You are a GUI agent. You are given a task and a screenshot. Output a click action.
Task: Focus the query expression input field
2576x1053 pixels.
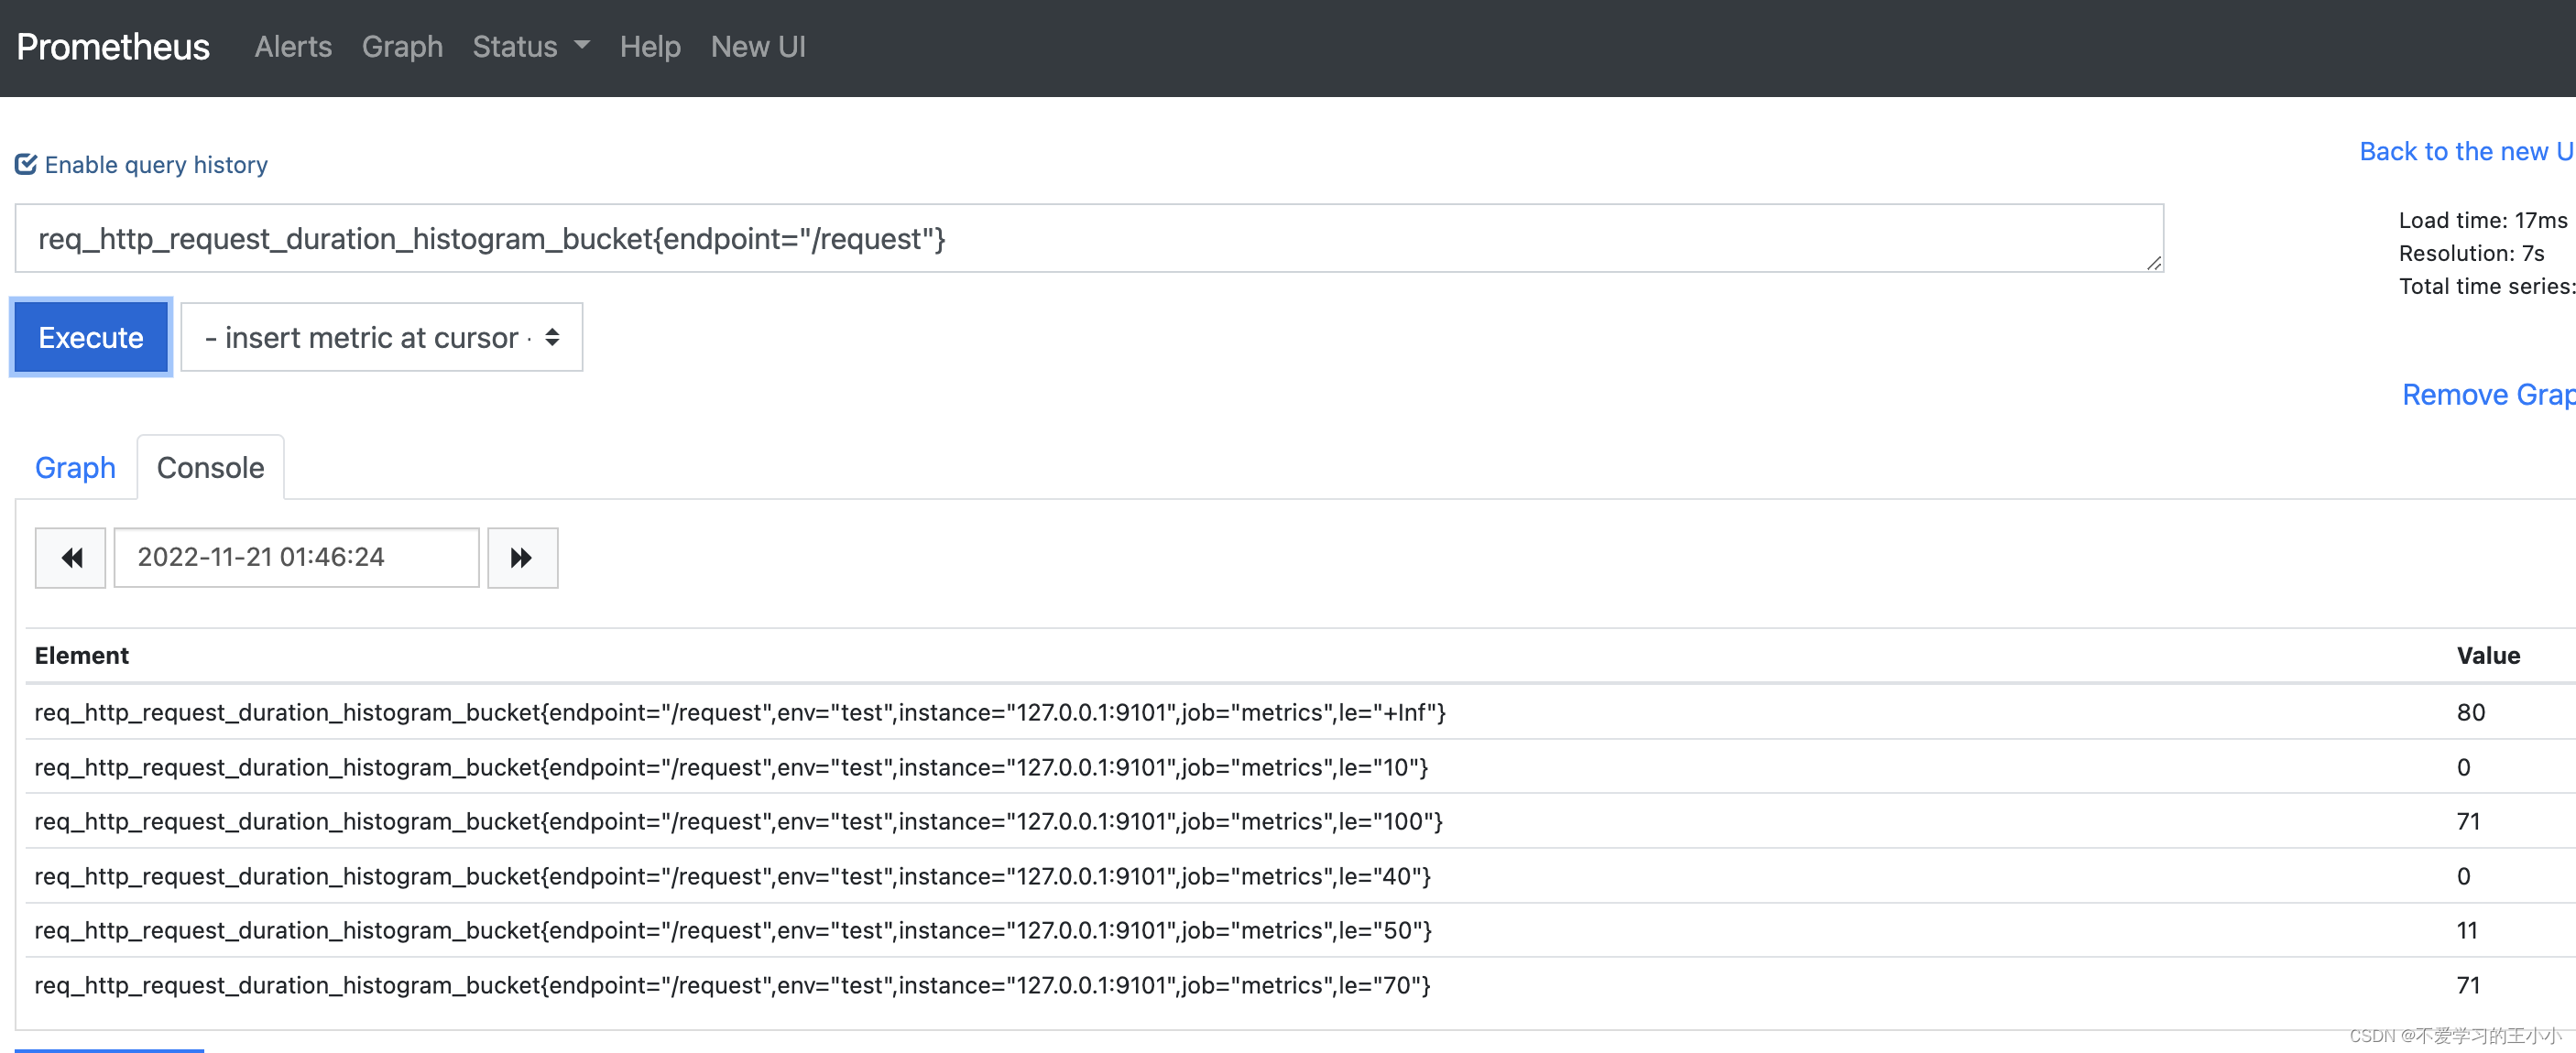coord(1089,238)
